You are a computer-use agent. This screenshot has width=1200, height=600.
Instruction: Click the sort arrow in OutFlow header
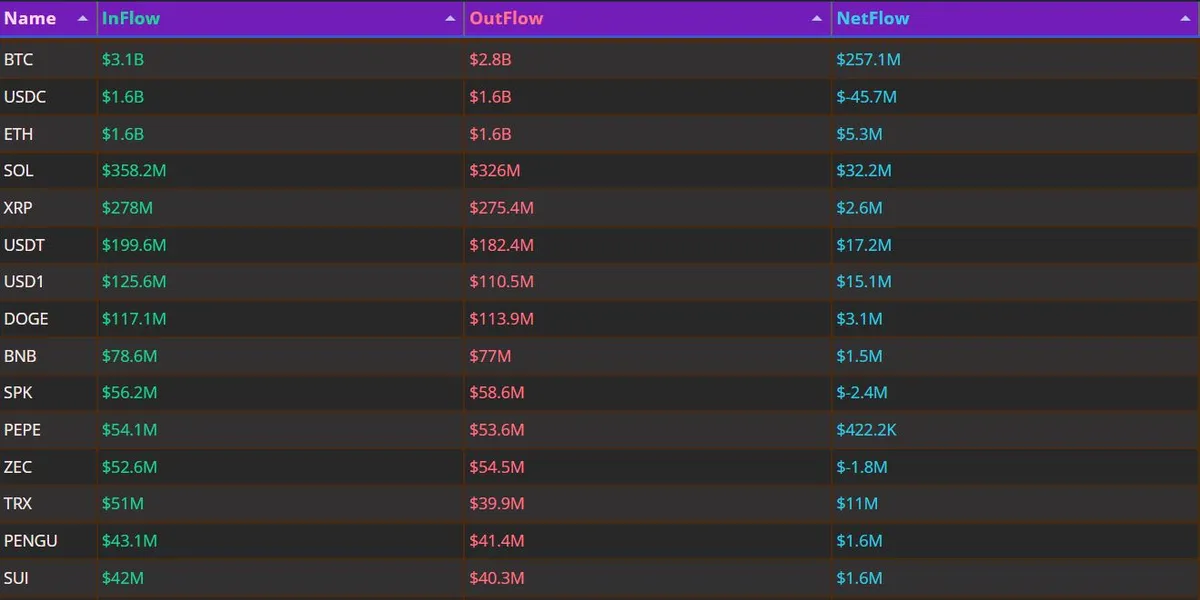(x=817, y=19)
